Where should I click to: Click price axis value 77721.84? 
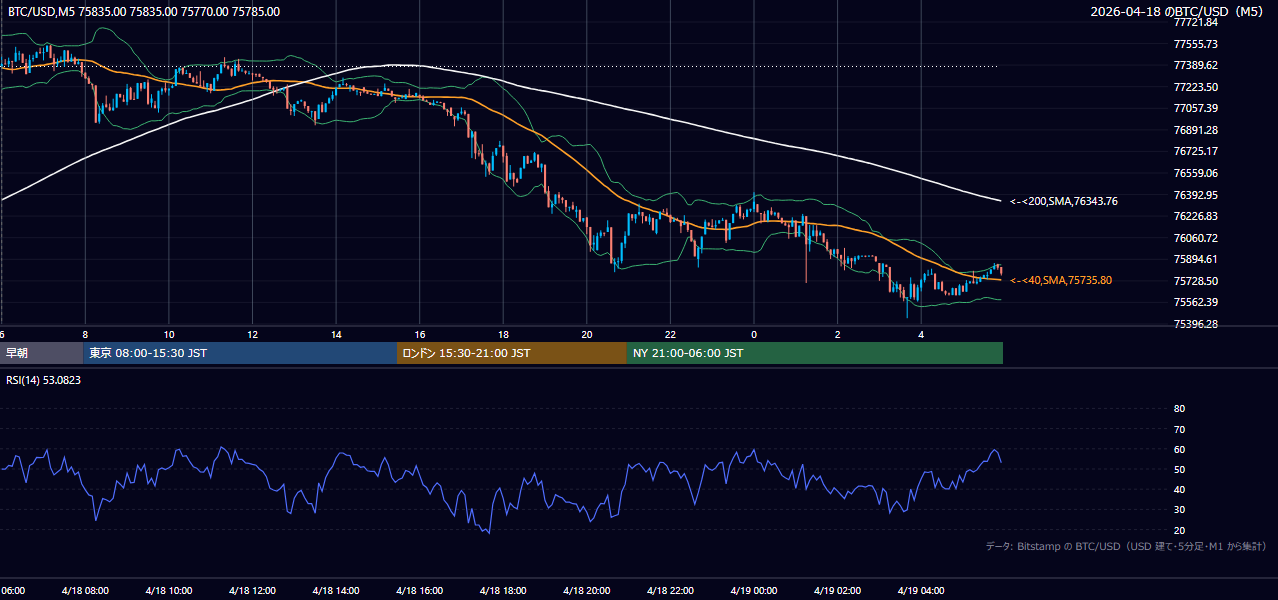[1196, 22]
